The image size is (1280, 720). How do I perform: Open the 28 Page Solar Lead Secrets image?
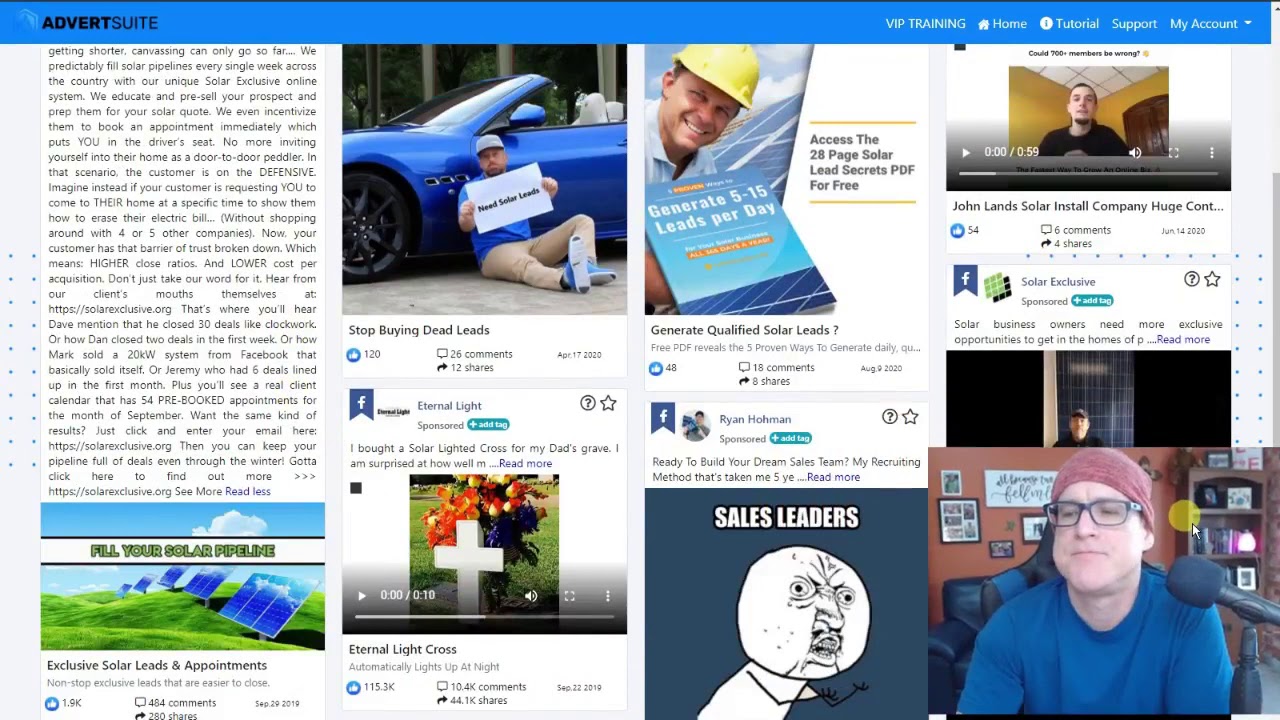(x=786, y=179)
